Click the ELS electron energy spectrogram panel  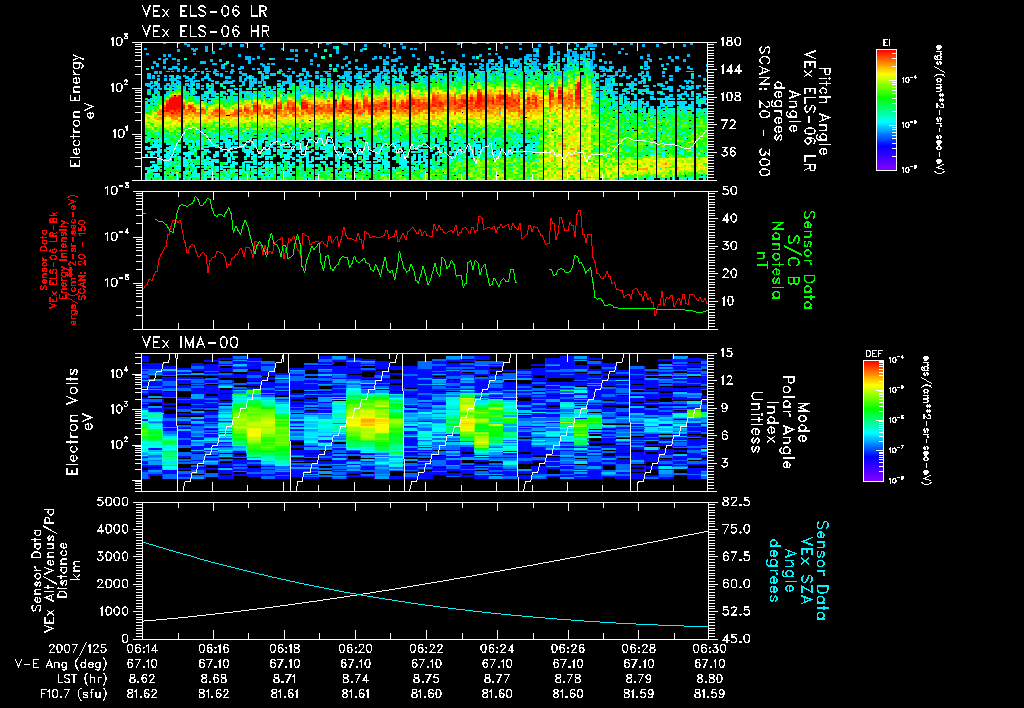(x=425, y=111)
